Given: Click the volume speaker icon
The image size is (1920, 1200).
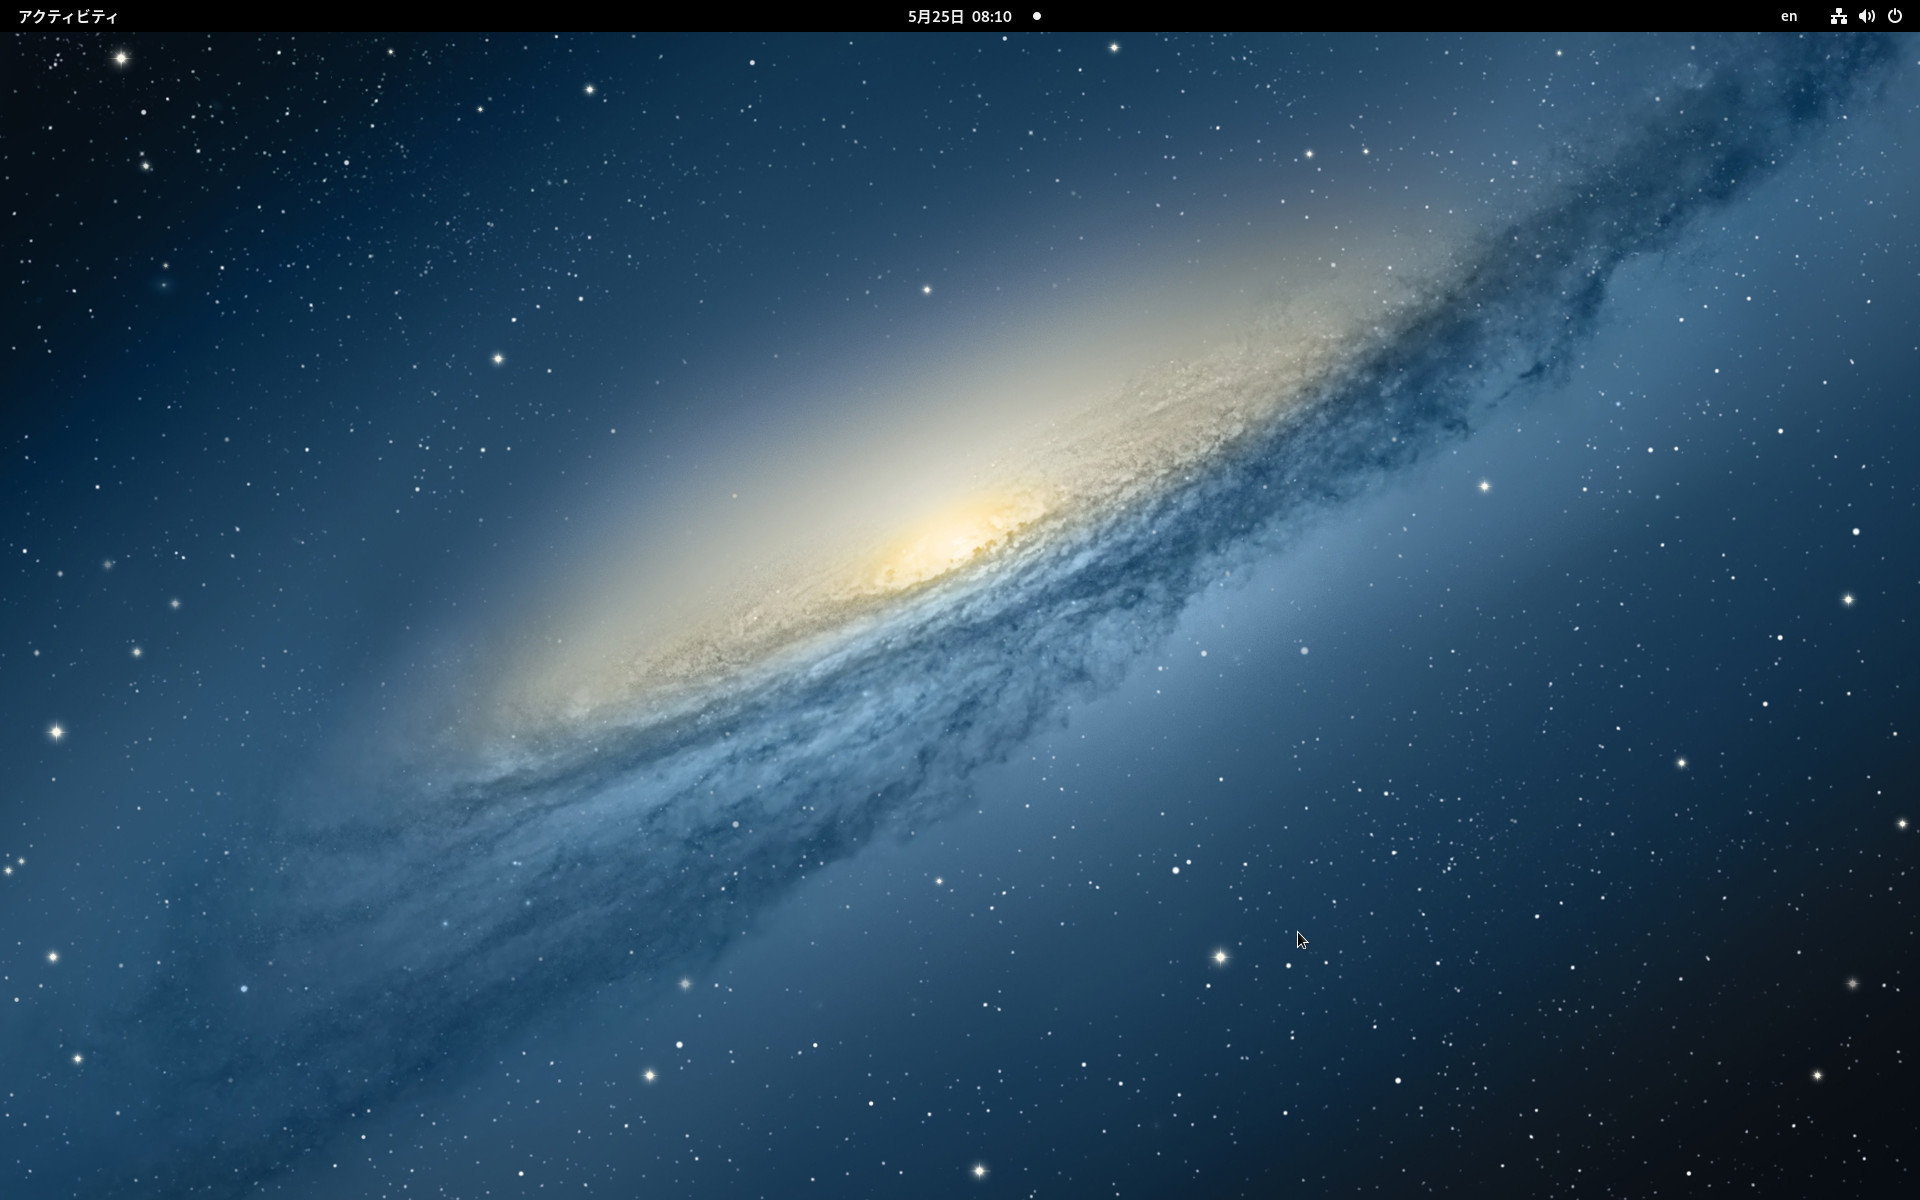Looking at the screenshot, I should [x=1866, y=16].
